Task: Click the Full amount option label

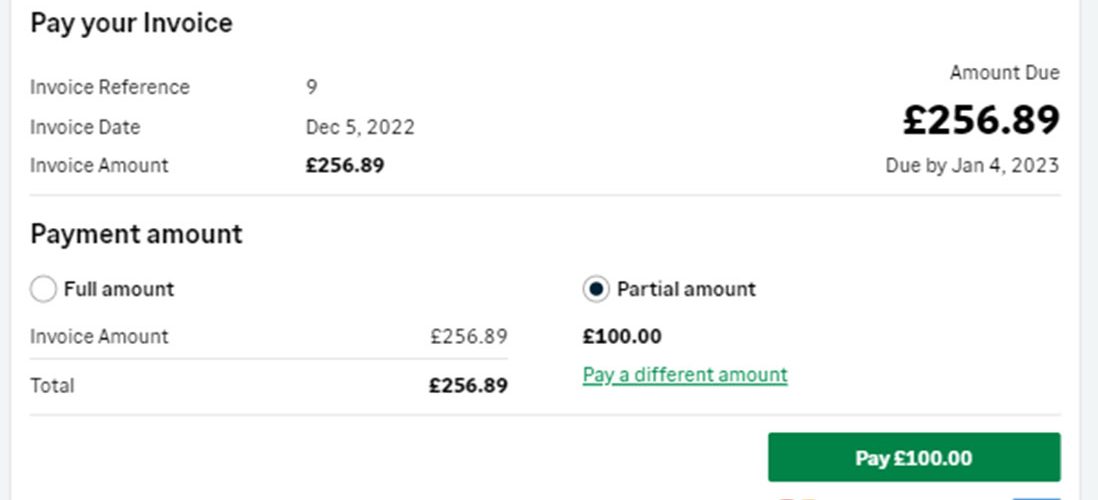Action: (119, 289)
